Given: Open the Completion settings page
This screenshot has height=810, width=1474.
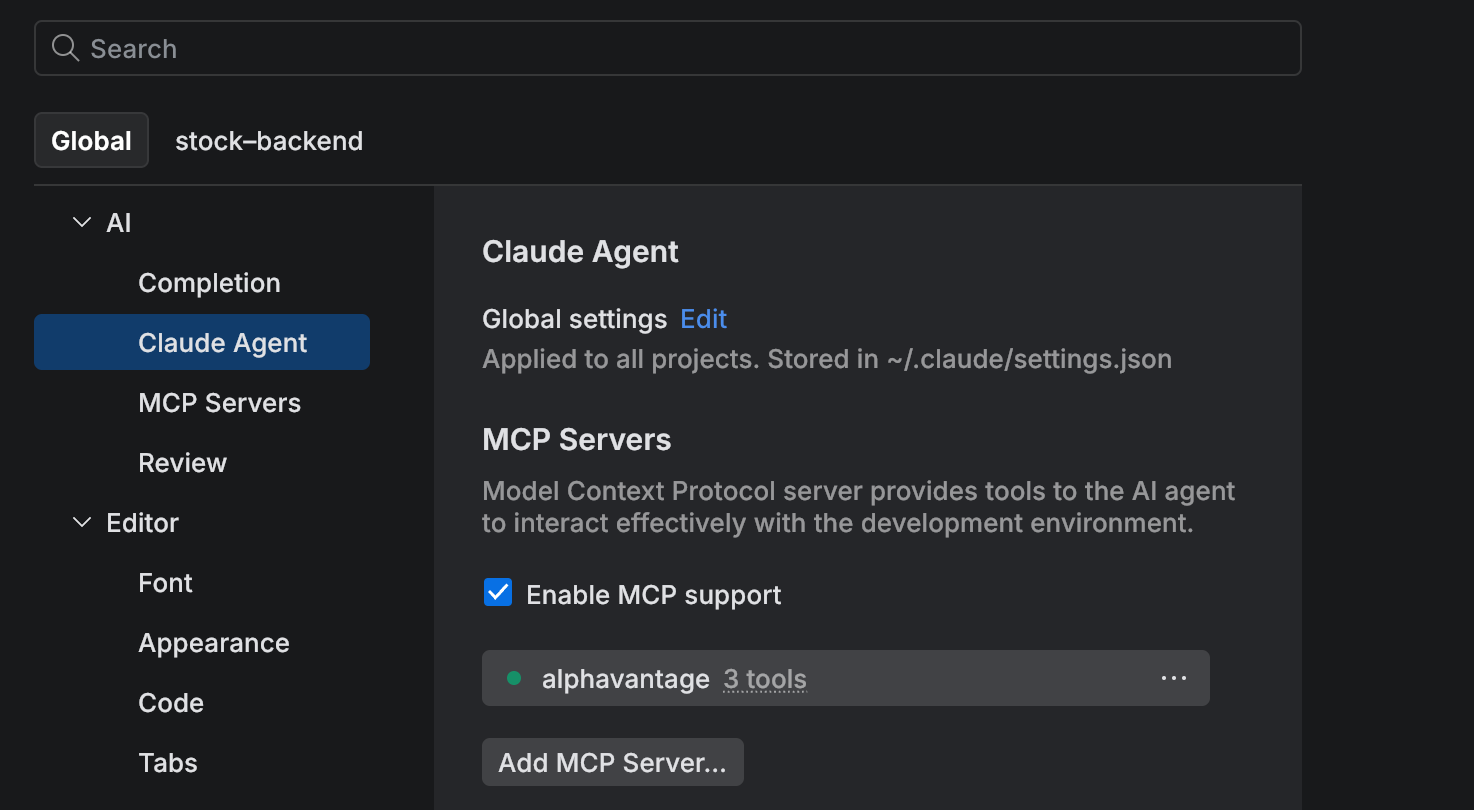Looking at the screenshot, I should [209, 283].
